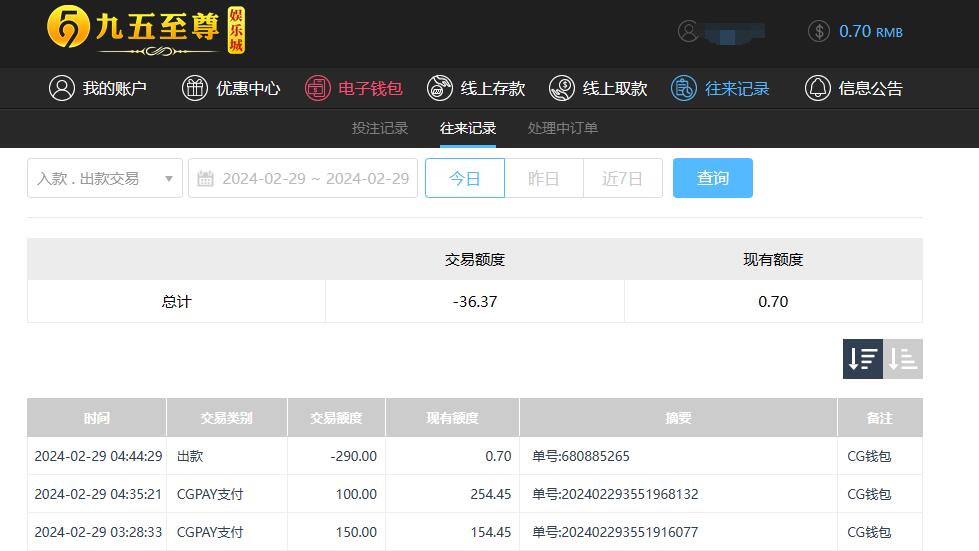Viewport: 979px width, 551px height.
Task: Switch to the 投注记录 tab
Action: point(380,128)
